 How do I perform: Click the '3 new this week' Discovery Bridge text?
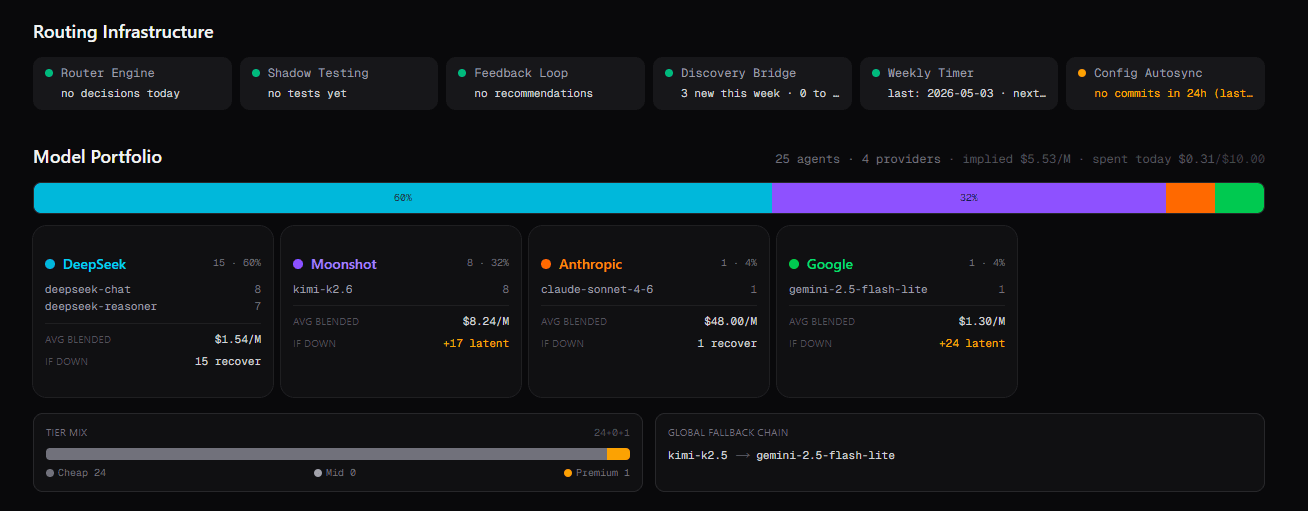760,93
